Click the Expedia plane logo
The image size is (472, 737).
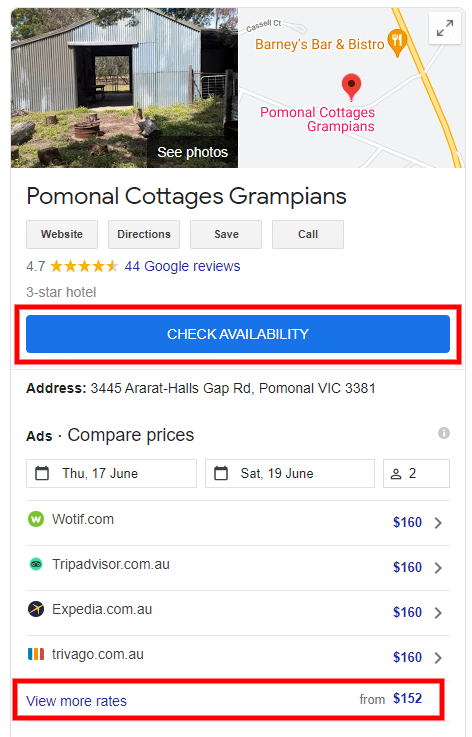[36, 609]
